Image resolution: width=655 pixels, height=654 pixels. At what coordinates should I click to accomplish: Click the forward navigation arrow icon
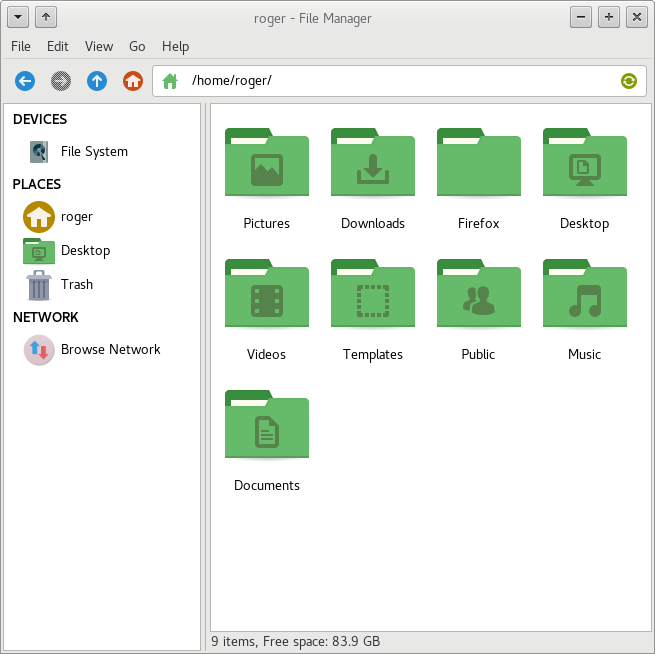tap(61, 81)
